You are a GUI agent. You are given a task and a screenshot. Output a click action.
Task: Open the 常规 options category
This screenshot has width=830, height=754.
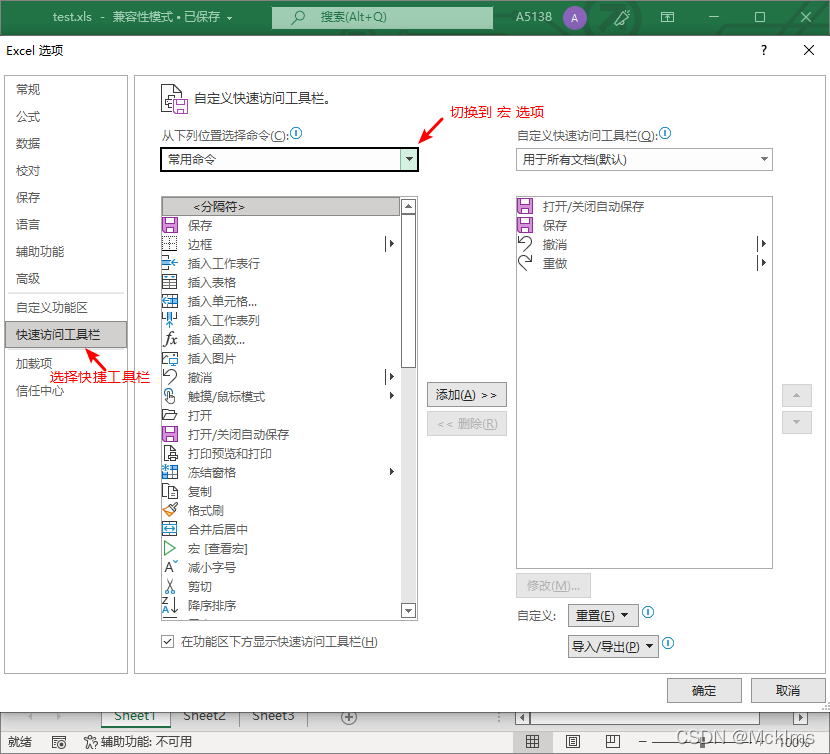pos(28,89)
